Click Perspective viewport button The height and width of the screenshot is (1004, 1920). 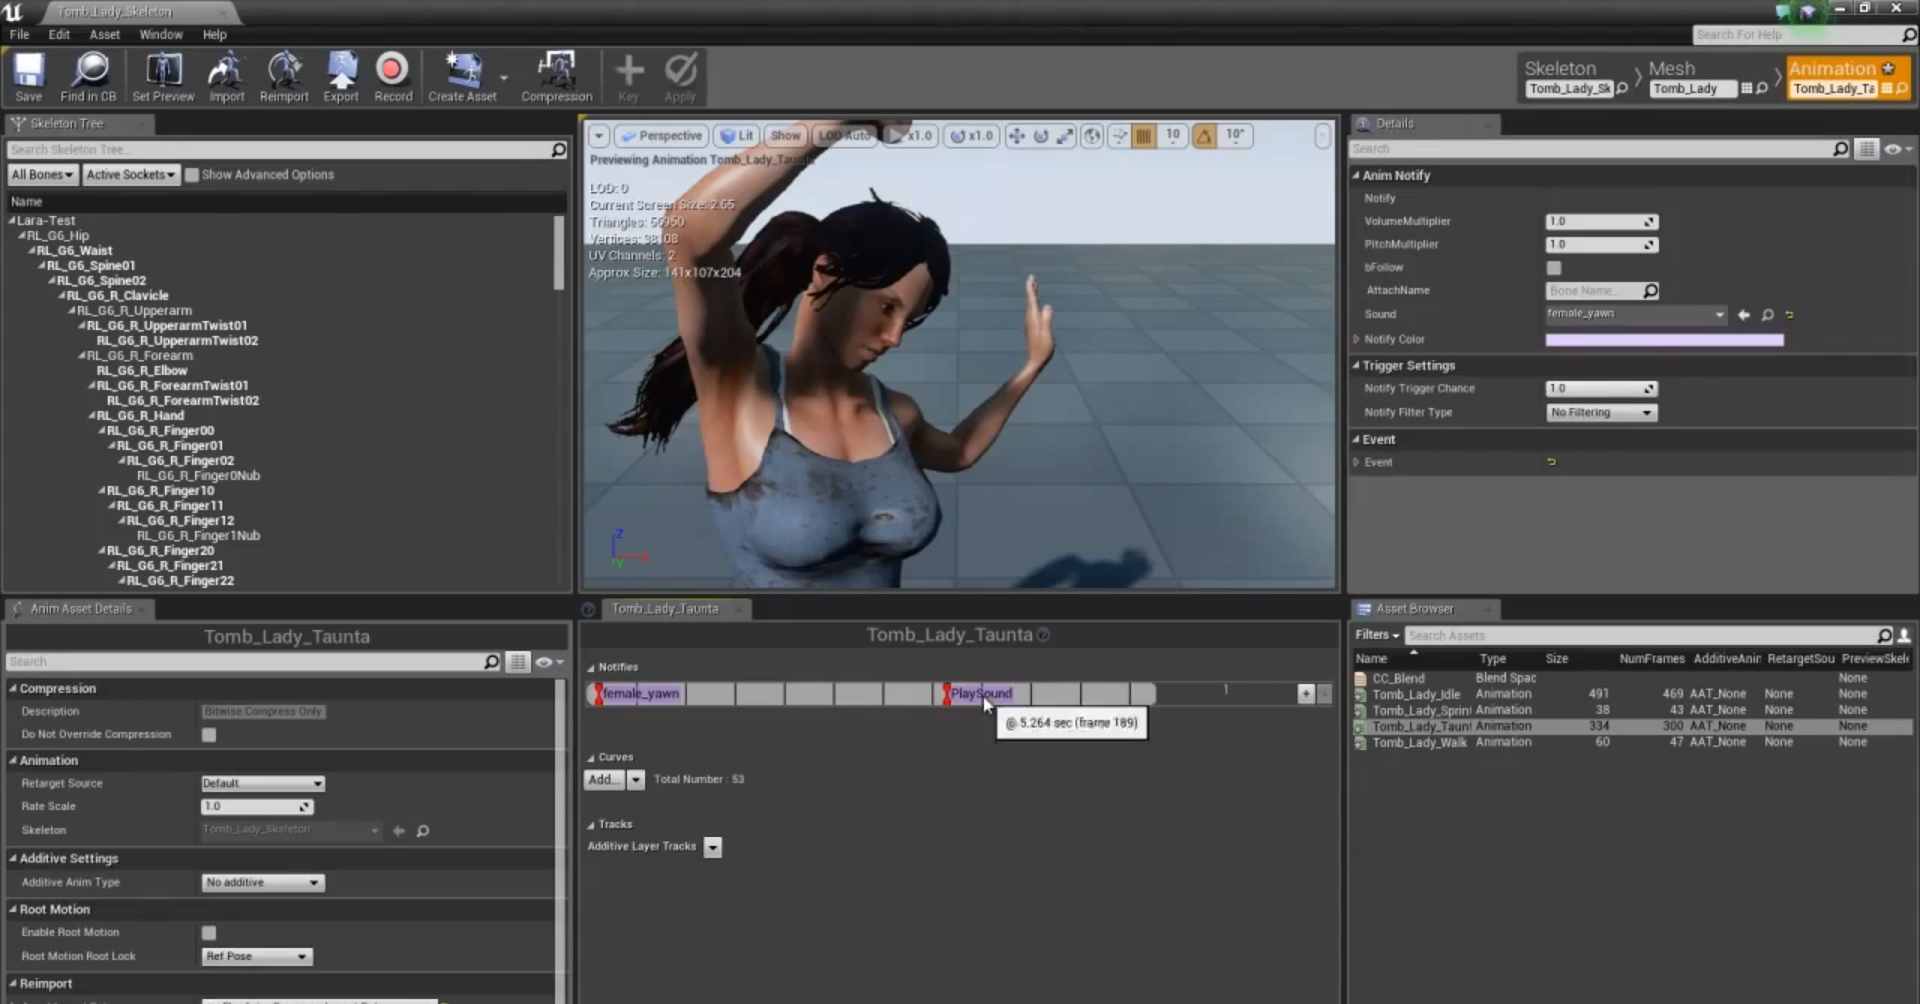[661, 136]
